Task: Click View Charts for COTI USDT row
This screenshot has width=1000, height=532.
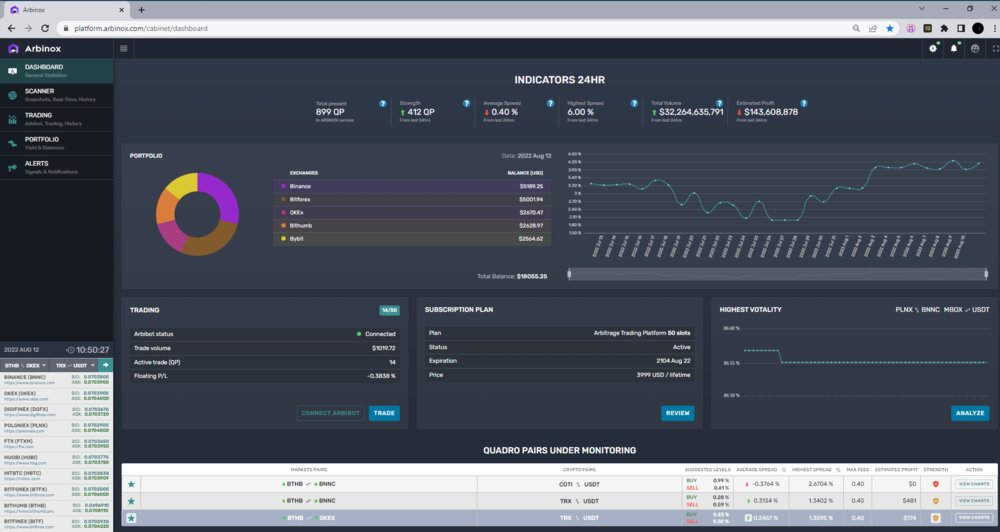Action: coord(974,484)
